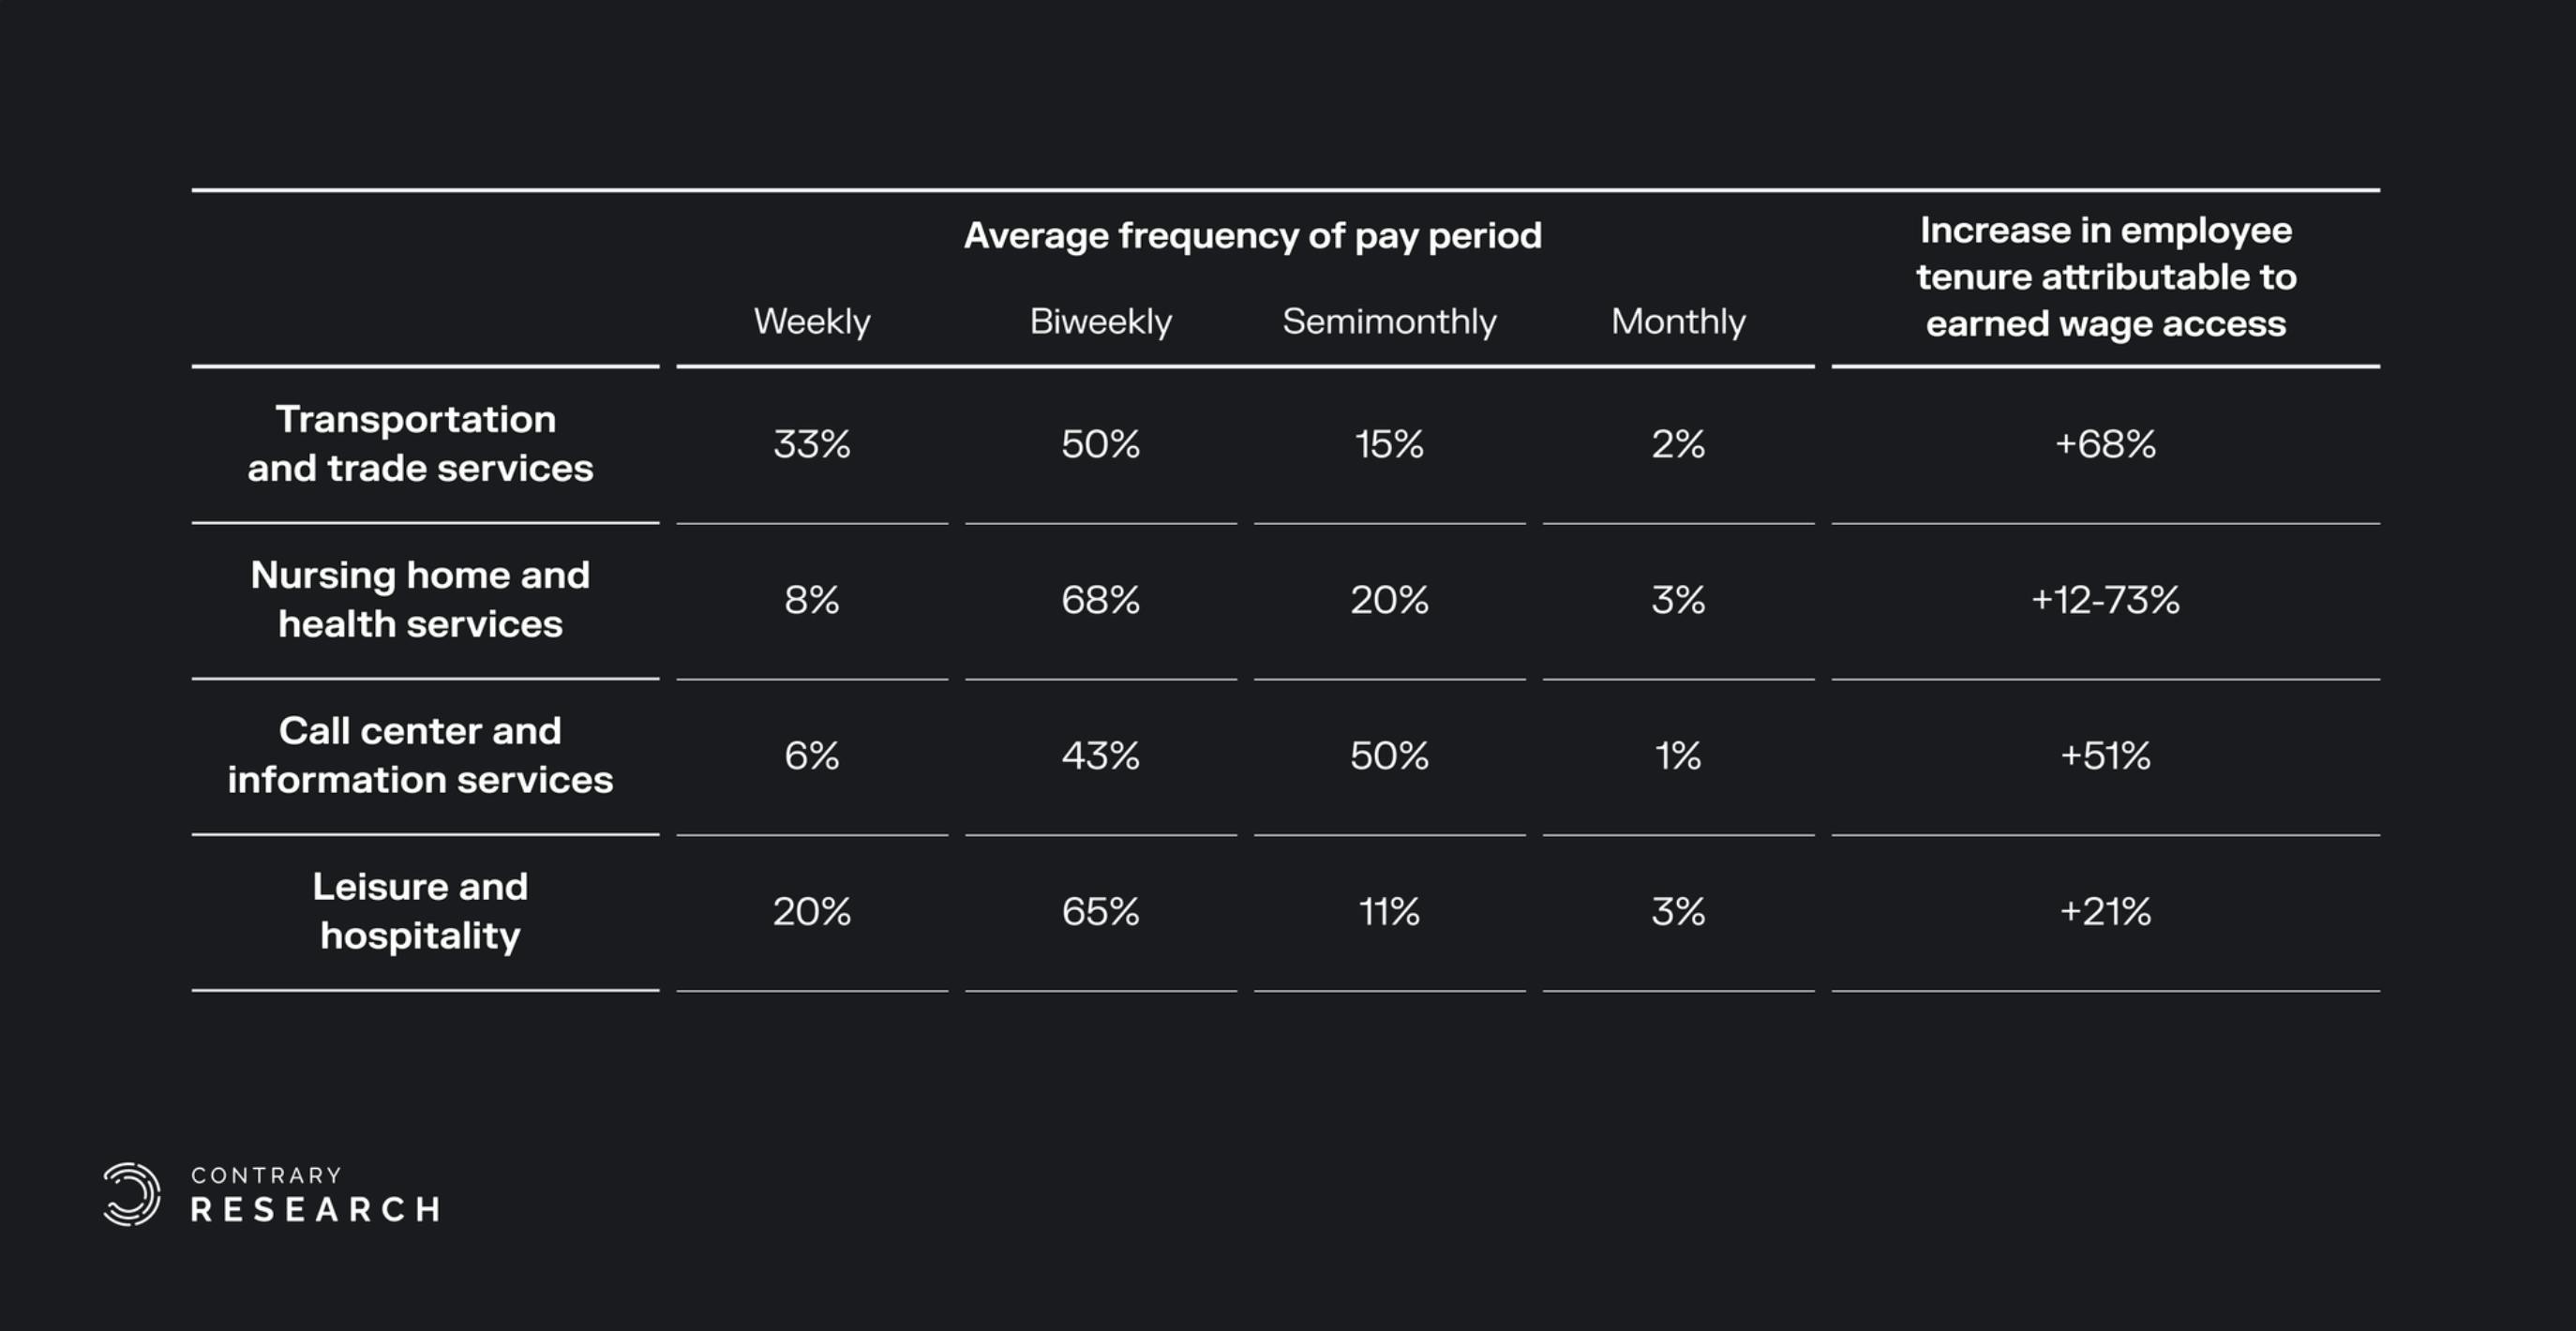The image size is (2576, 1331).
Task: Click the 43% biweekly call center cell
Action: pyautogui.click(x=1100, y=756)
